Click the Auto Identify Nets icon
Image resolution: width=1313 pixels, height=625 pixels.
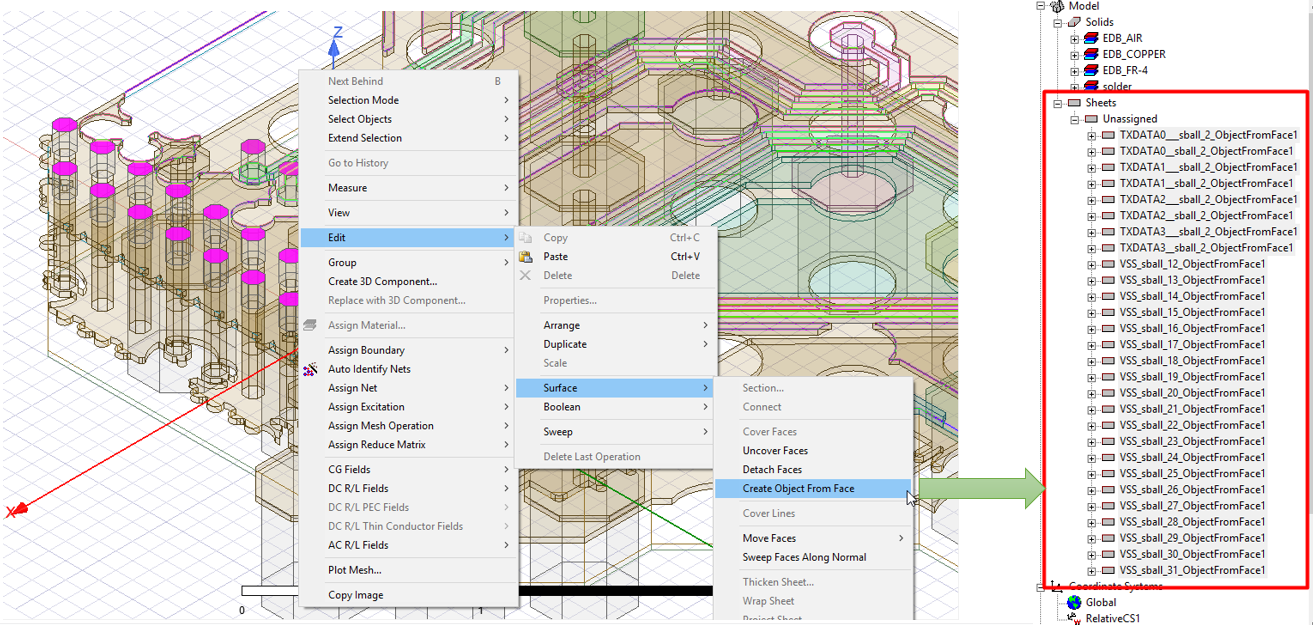[x=310, y=369]
